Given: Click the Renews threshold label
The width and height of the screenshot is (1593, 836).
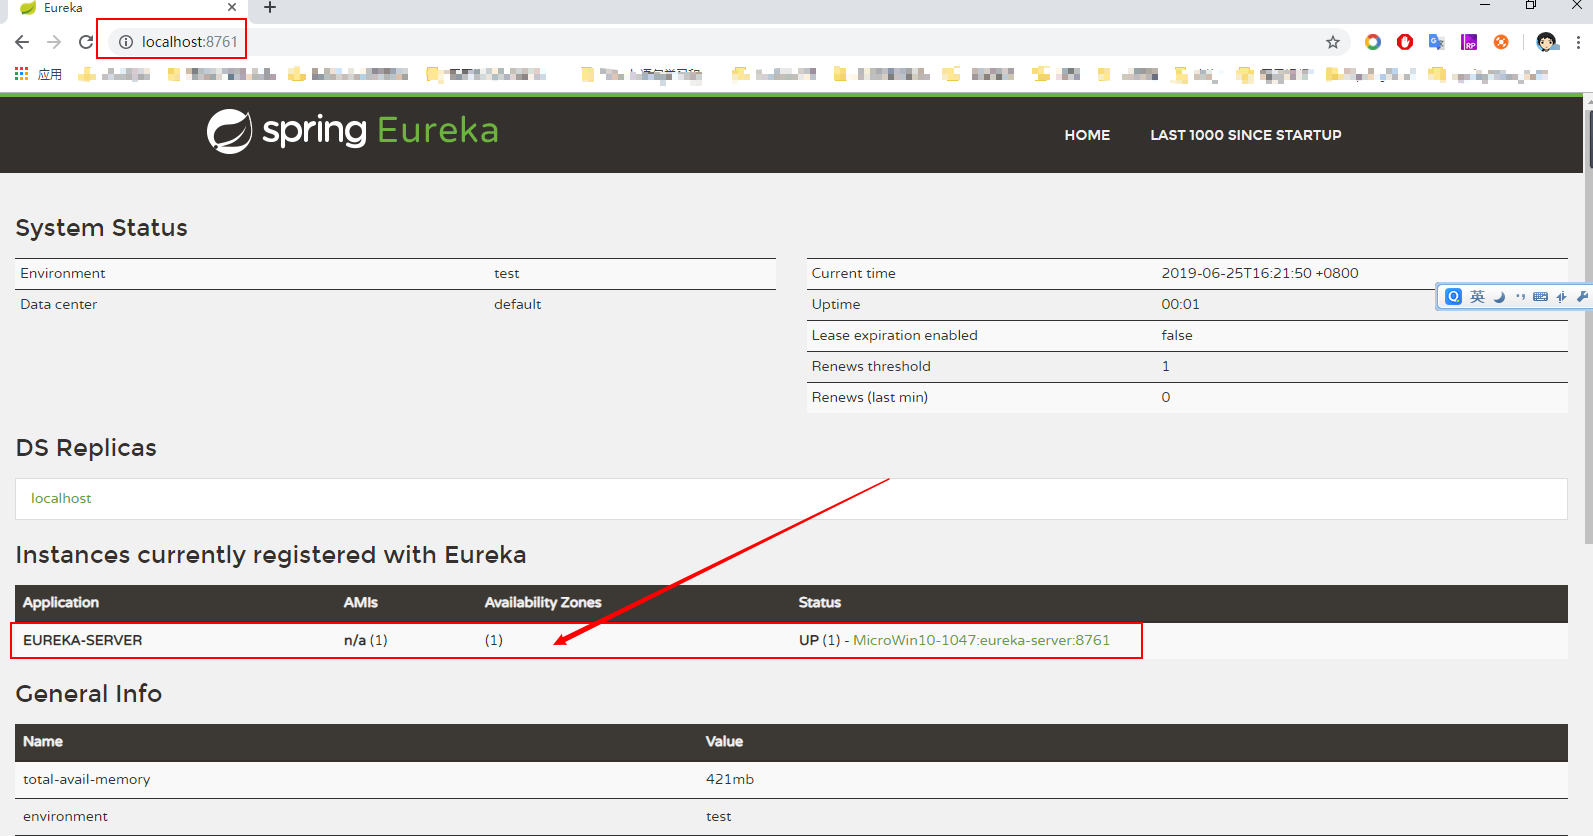Looking at the screenshot, I should coord(871,366).
